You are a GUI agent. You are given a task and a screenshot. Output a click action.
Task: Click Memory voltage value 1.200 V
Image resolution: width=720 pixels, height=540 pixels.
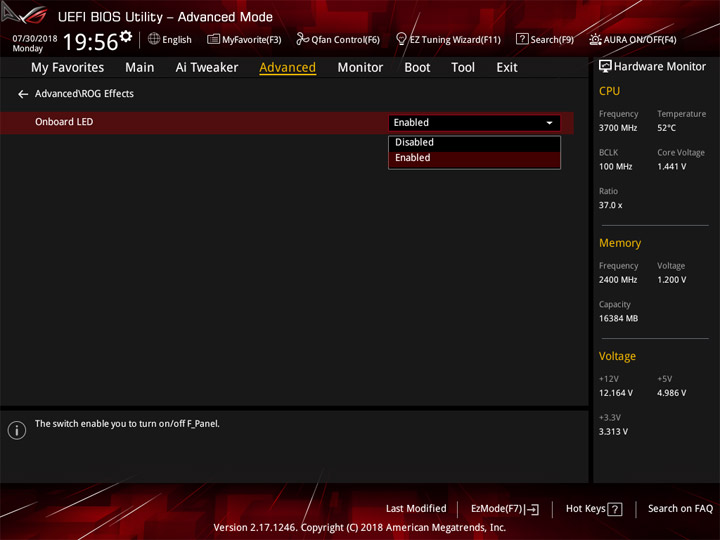[671, 280]
